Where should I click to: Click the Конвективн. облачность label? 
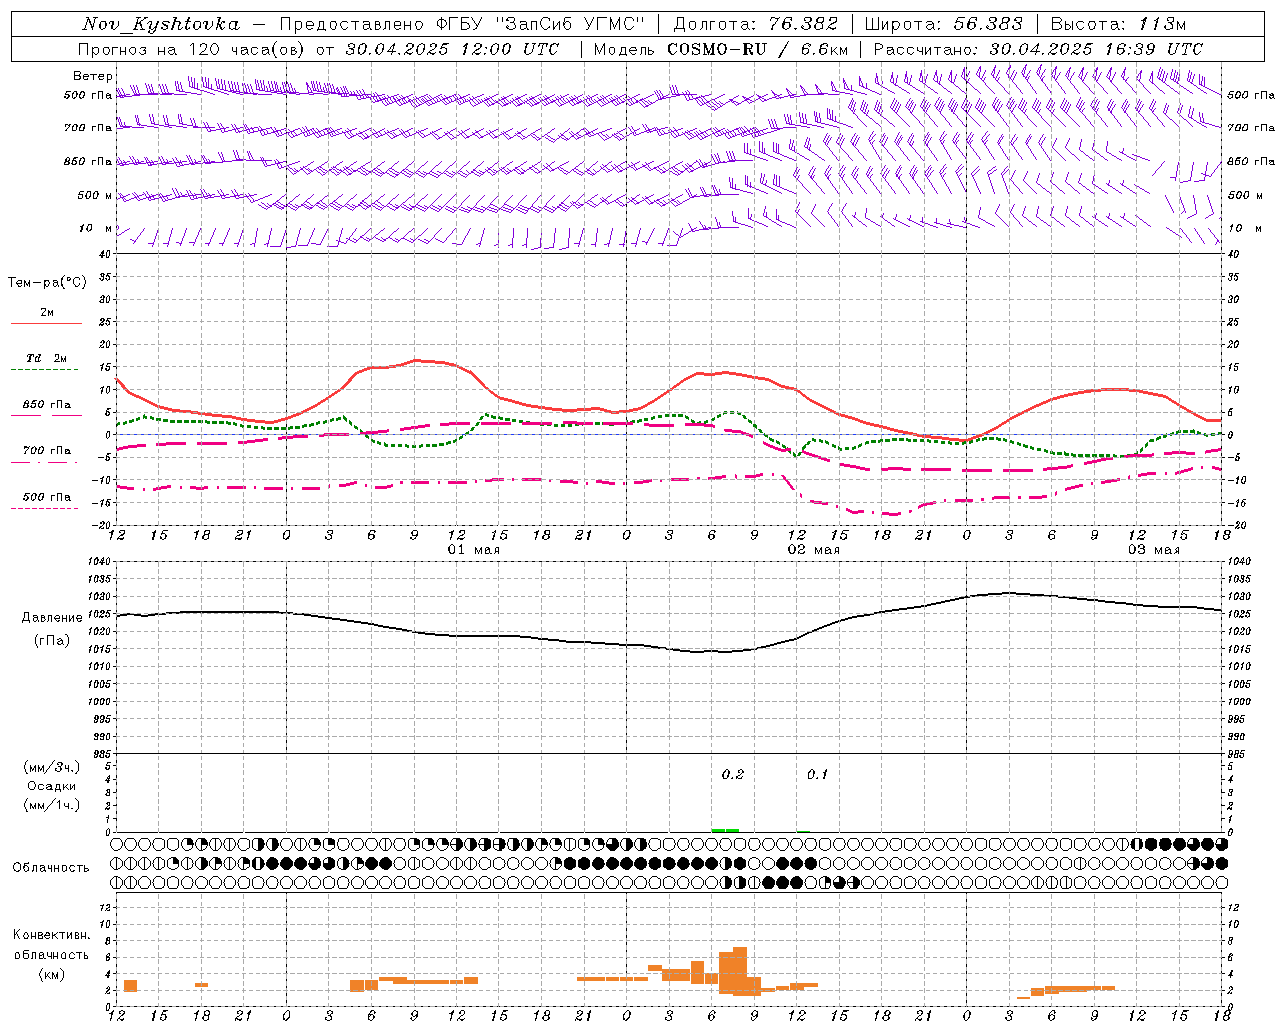pyautogui.click(x=51, y=944)
